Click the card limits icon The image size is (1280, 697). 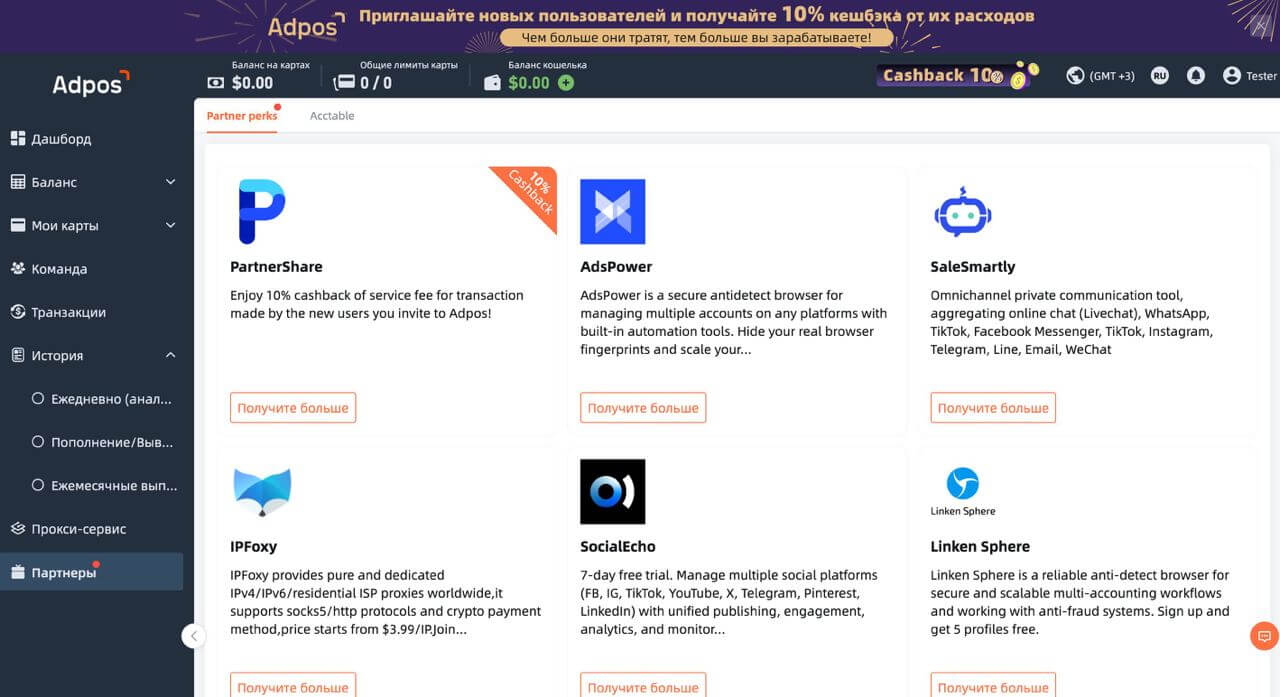(x=344, y=83)
